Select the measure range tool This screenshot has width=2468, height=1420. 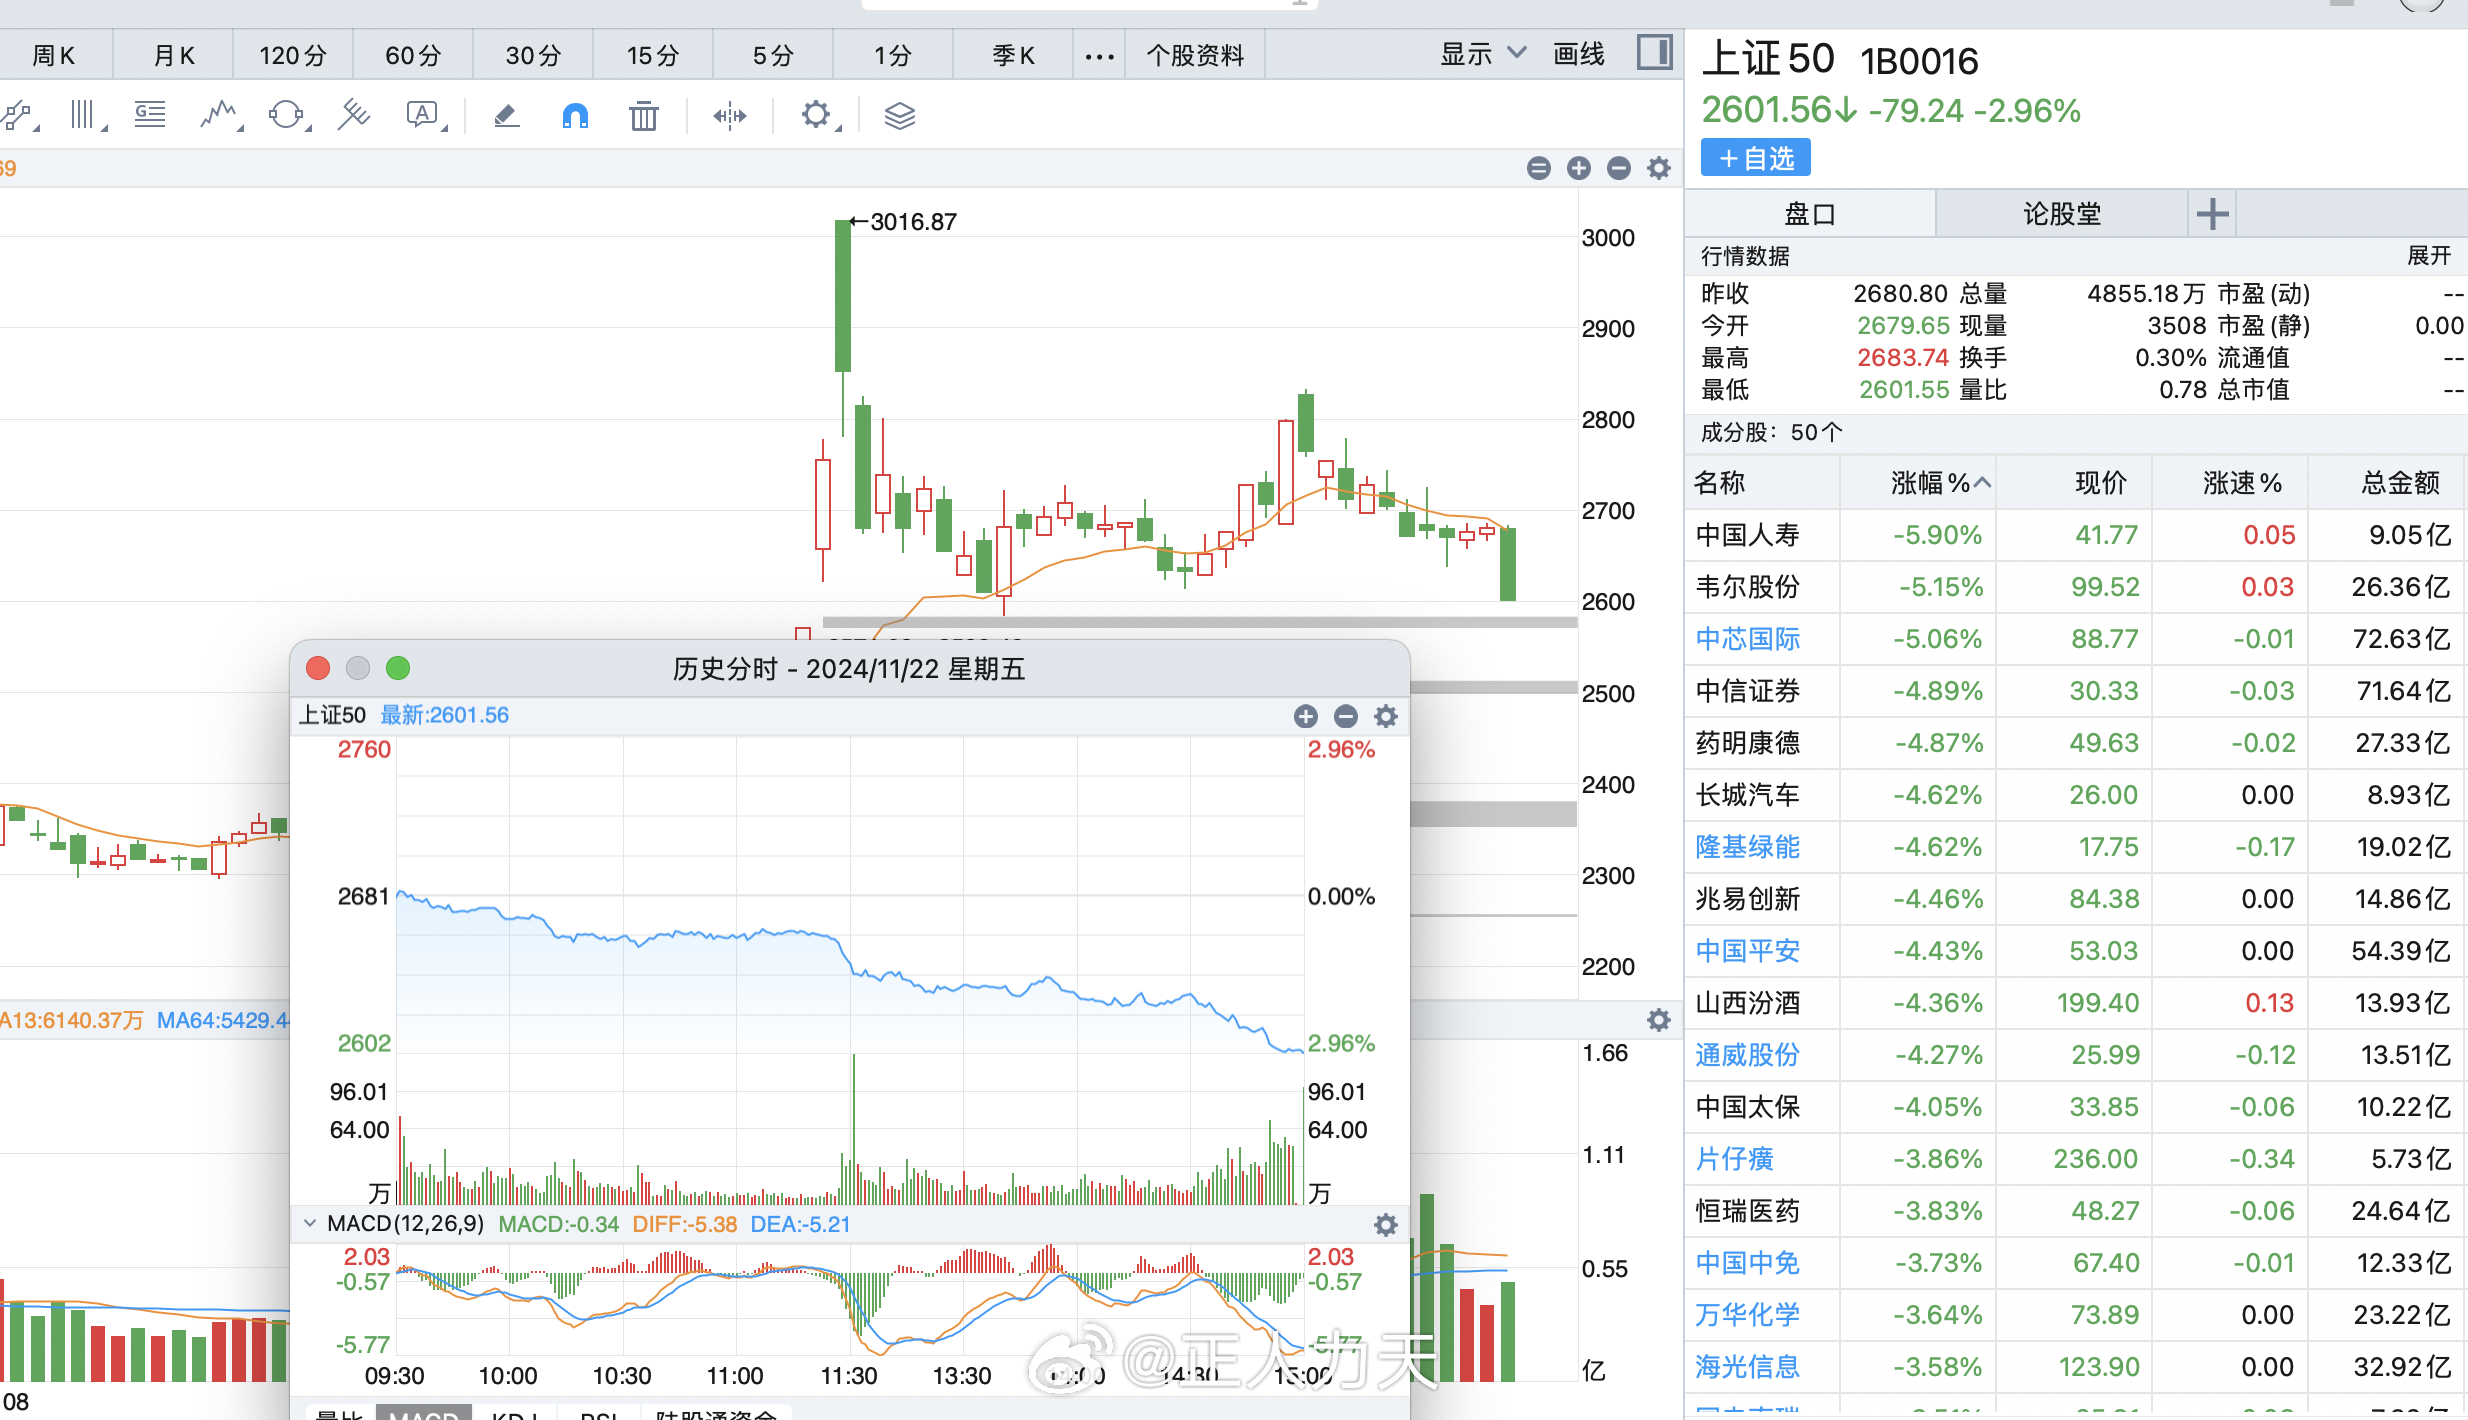[730, 116]
